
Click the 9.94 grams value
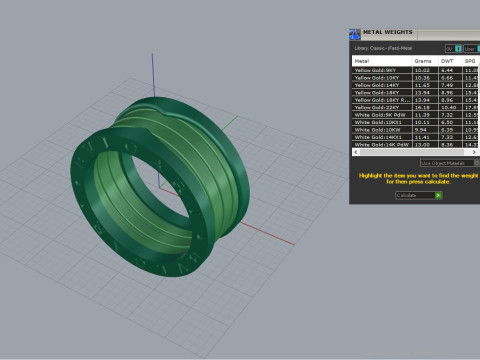[421, 130]
